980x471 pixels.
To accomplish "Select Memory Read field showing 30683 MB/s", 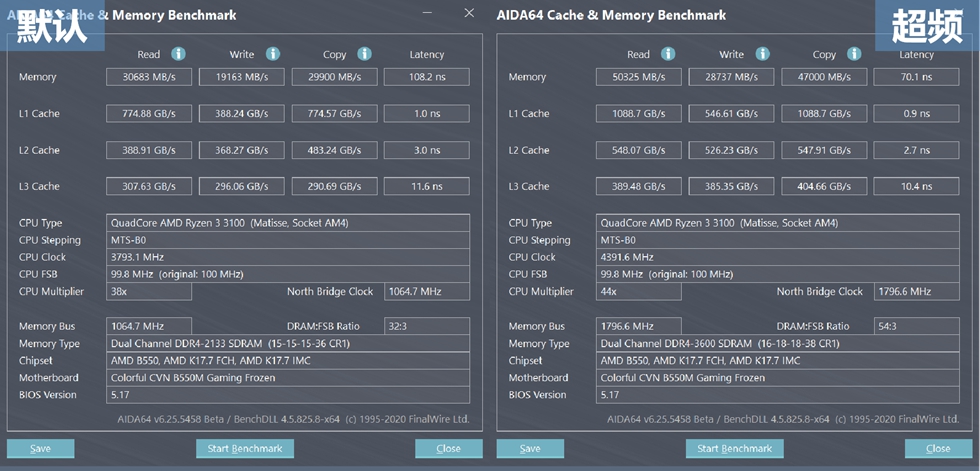I will 149,77.
